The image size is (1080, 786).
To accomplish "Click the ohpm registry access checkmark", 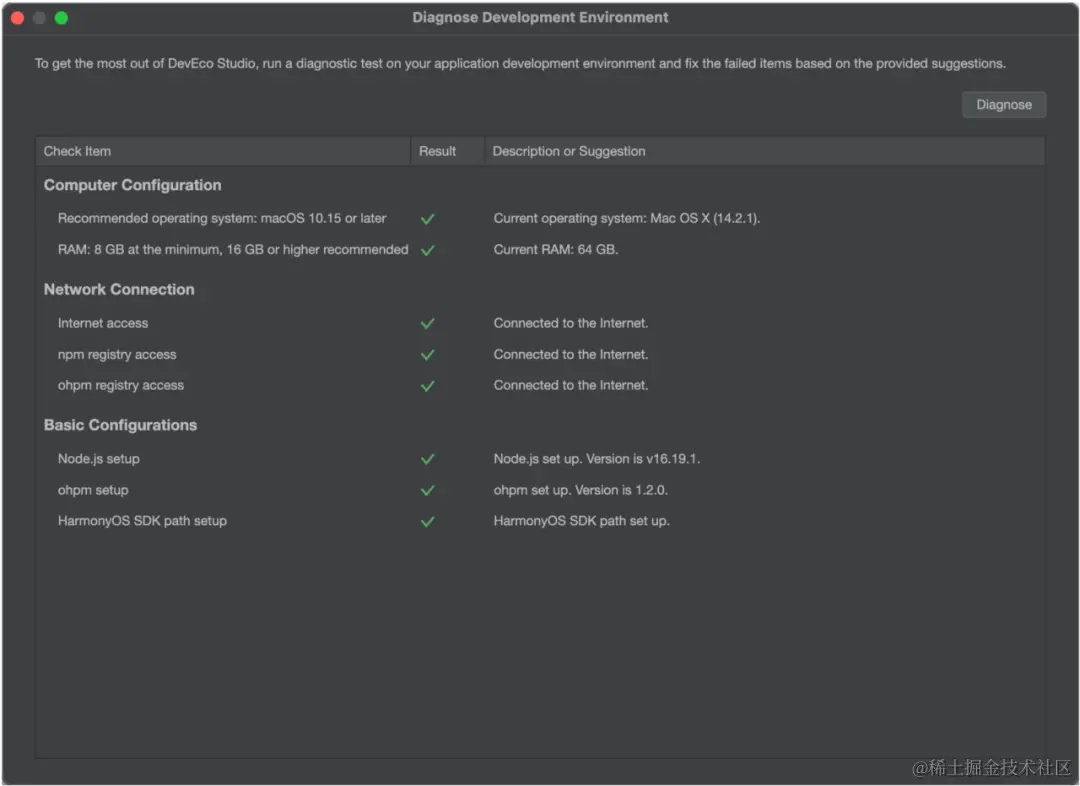I will pos(428,386).
